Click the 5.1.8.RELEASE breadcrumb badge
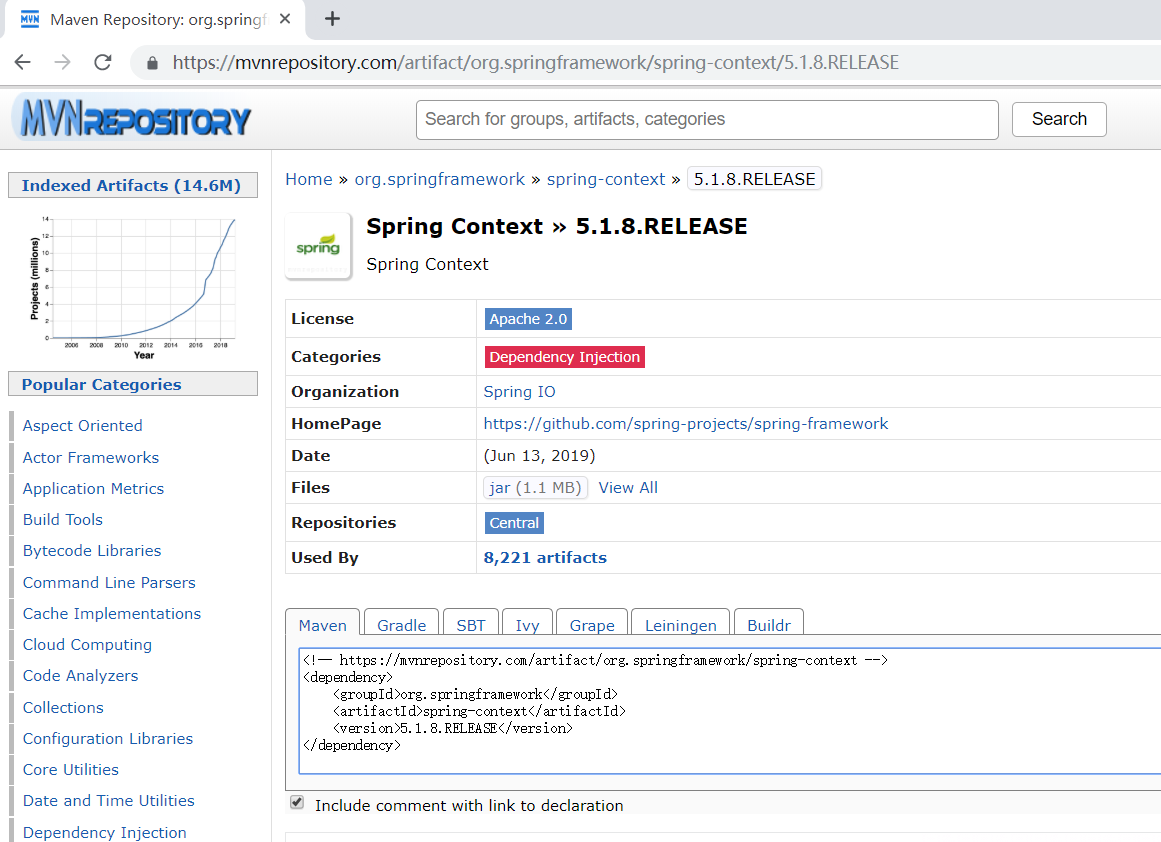The width and height of the screenshot is (1161, 842). coord(755,179)
